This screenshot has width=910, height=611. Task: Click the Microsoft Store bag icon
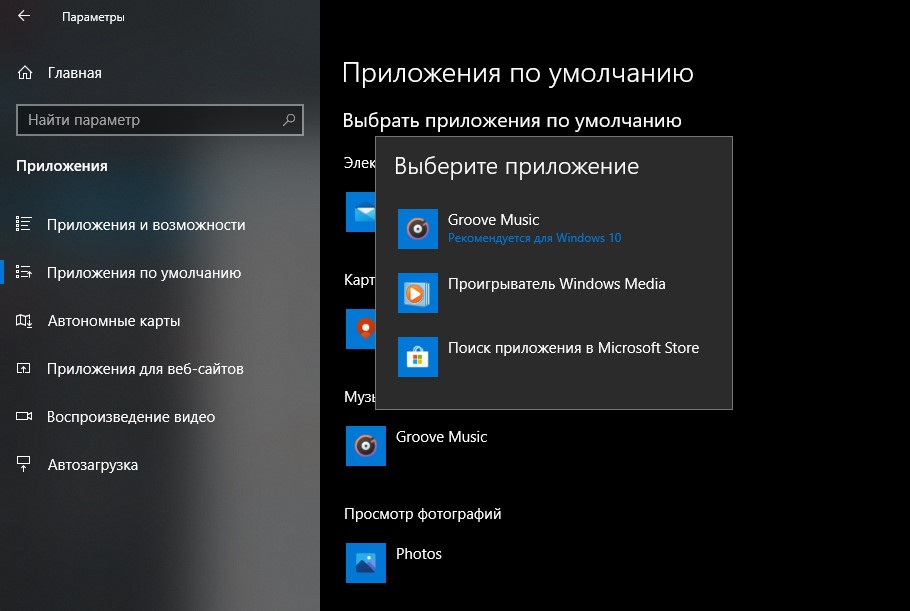[417, 357]
